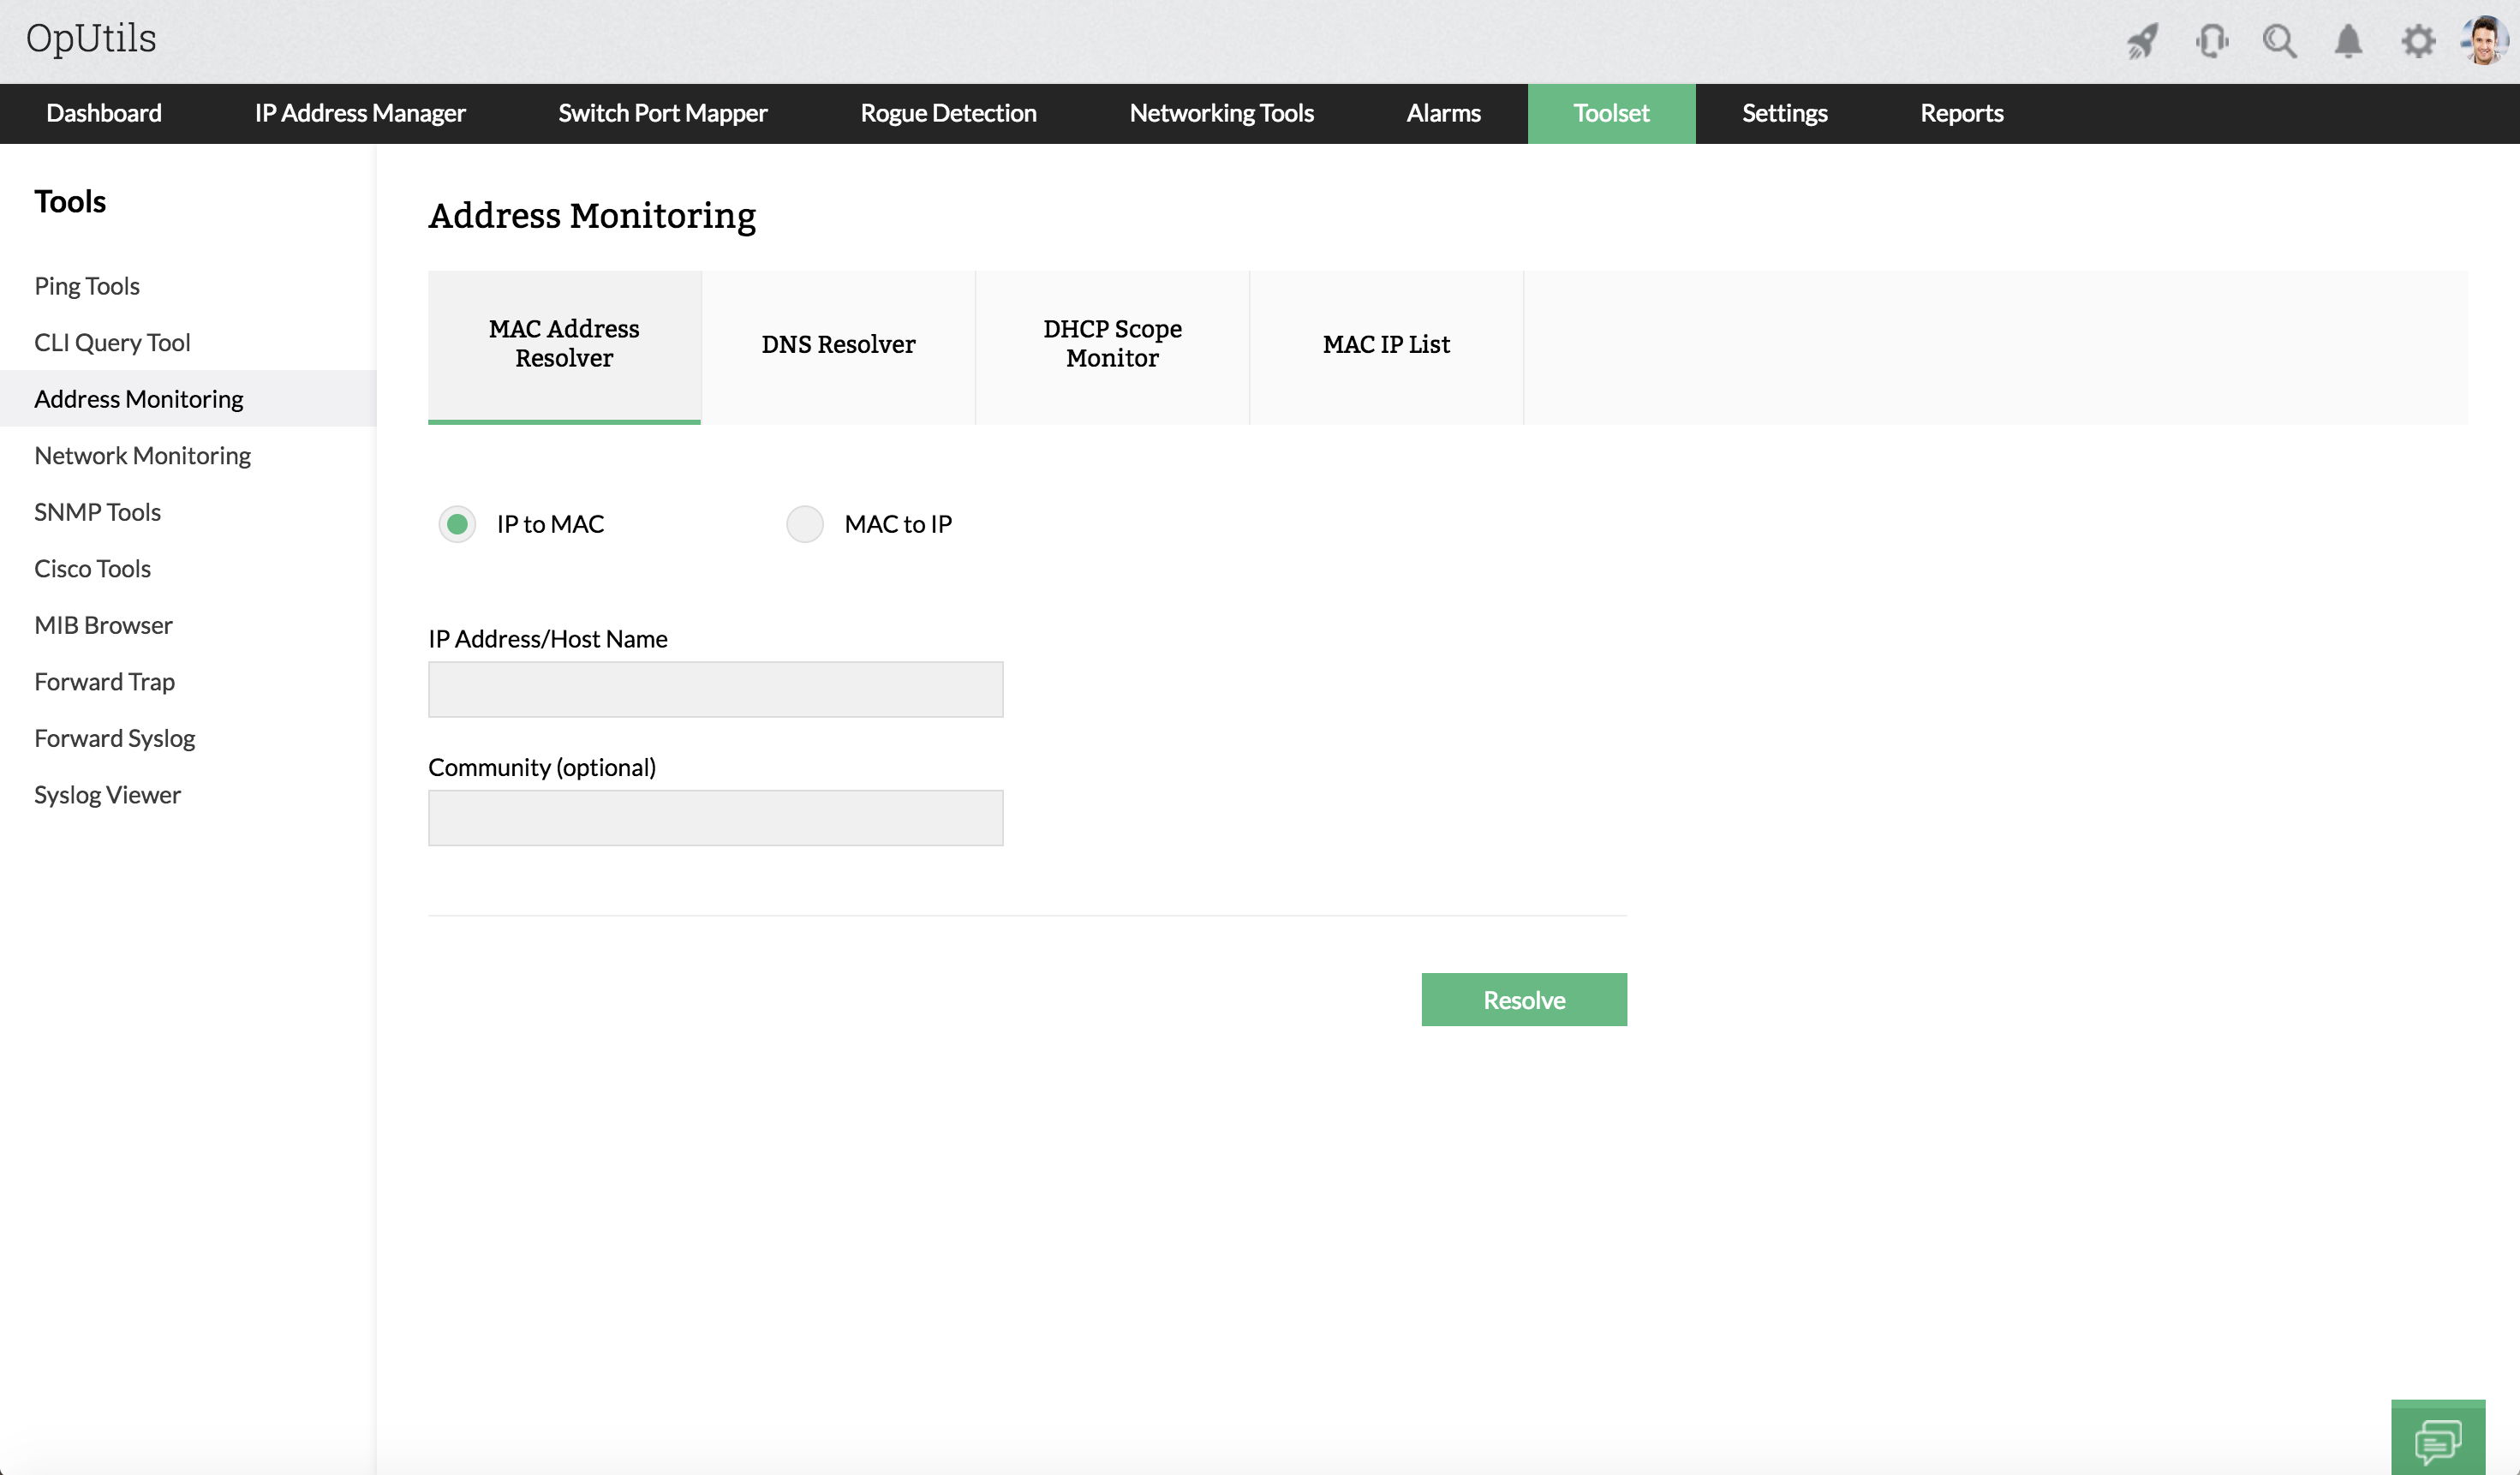
Task: Switch to the DNS Resolver tab
Action: [x=838, y=345]
